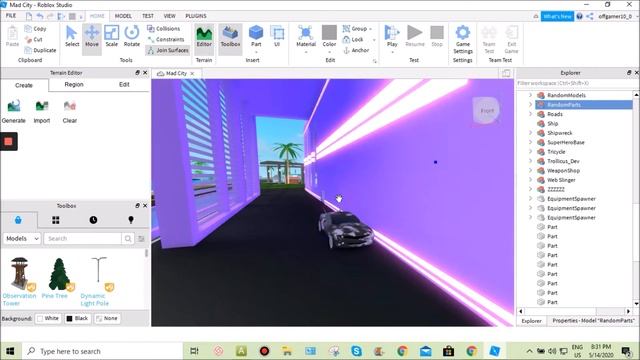Click the Paste button

click(12, 36)
